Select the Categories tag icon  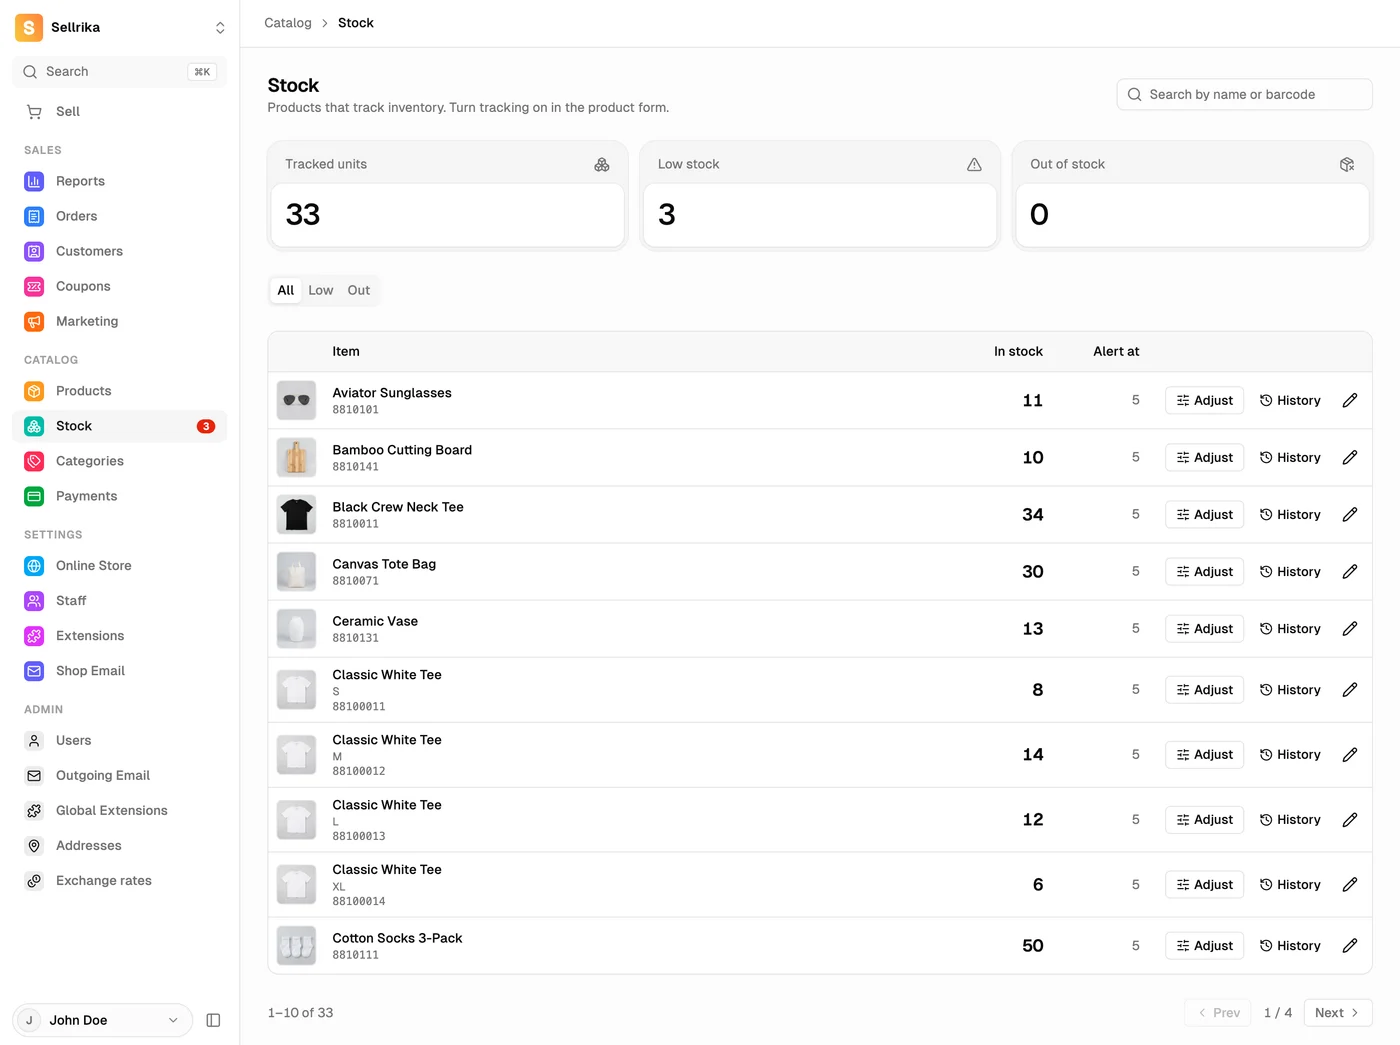click(34, 461)
